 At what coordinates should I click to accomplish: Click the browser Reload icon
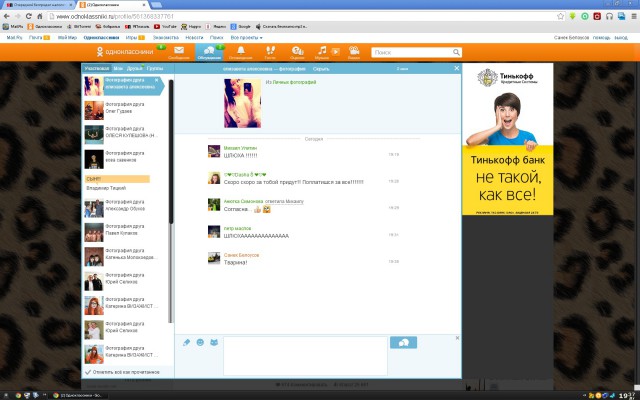click(x=29, y=16)
